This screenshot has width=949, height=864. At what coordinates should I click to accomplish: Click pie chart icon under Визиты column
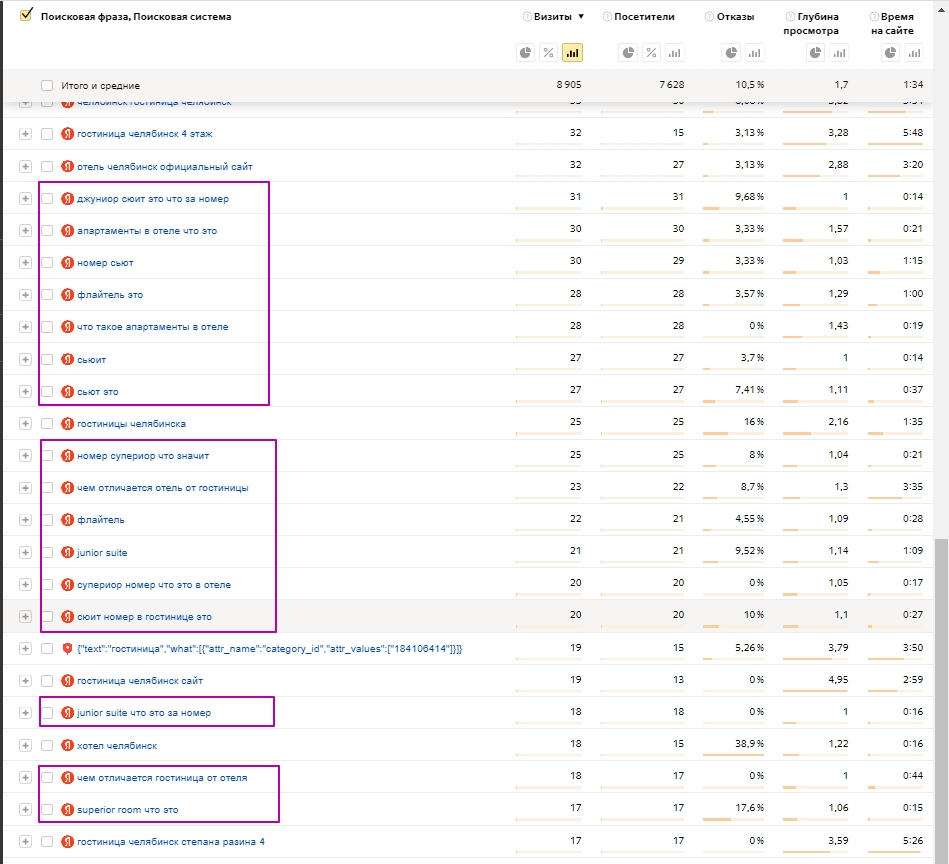pyautogui.click(x=525, y=53)
